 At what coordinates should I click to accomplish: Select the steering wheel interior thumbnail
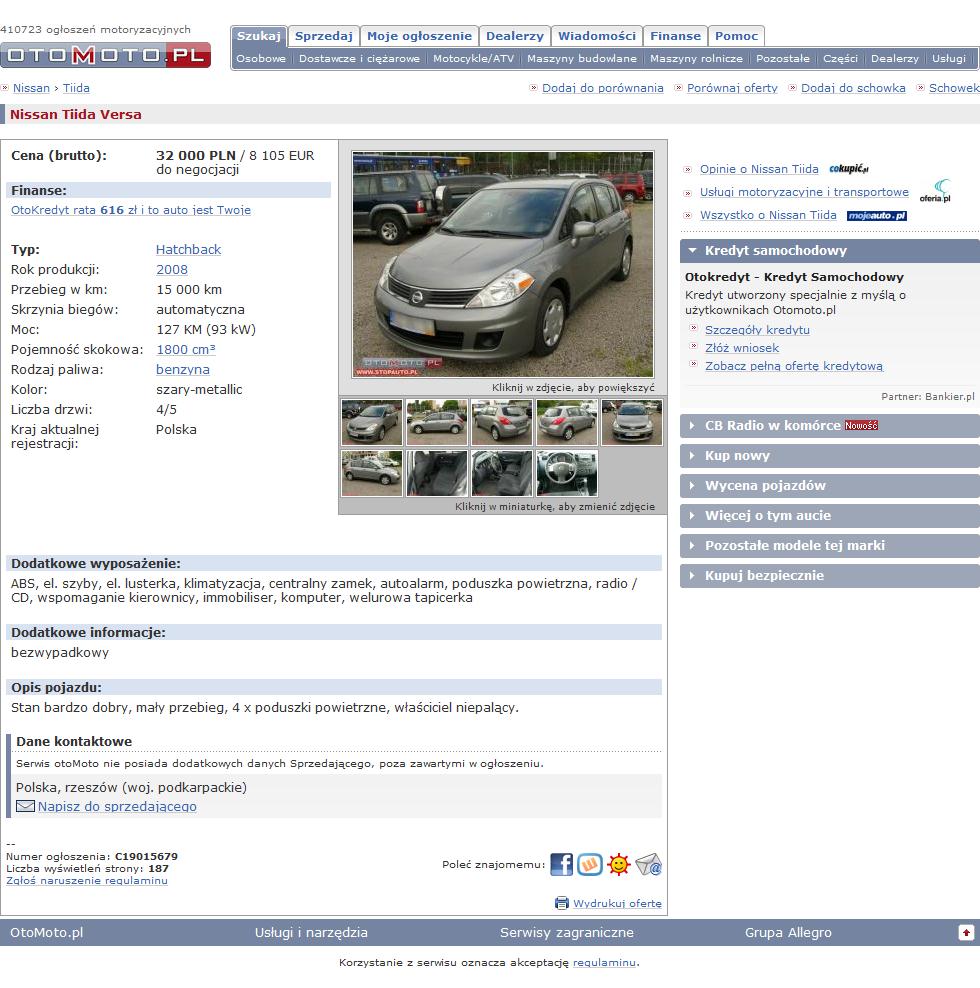tap(567, 473)
